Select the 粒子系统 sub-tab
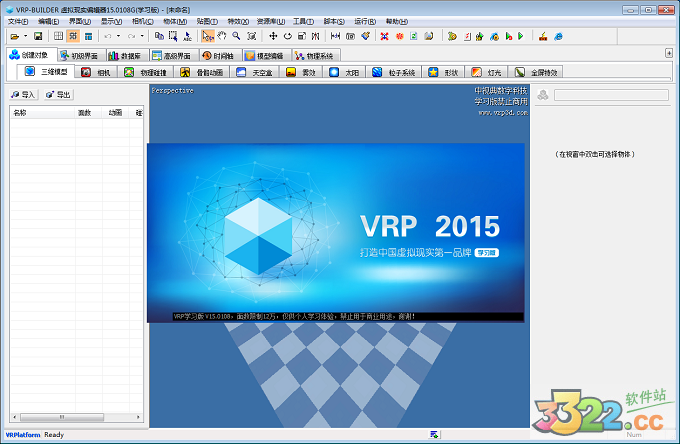 click(x=394, y=72)
